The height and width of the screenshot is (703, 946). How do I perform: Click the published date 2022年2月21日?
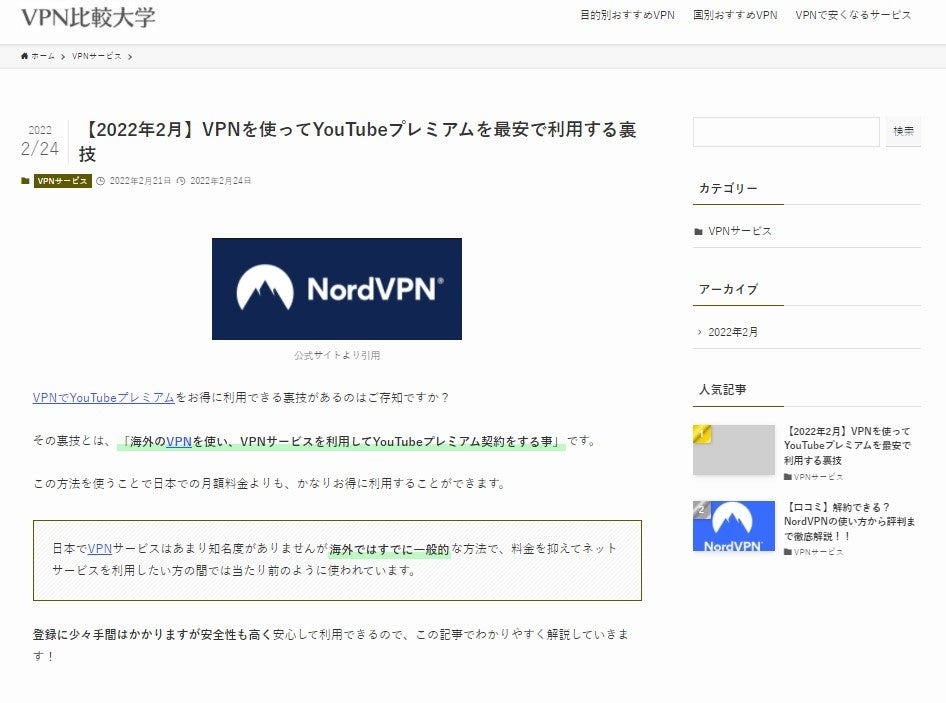pos(140,181)
